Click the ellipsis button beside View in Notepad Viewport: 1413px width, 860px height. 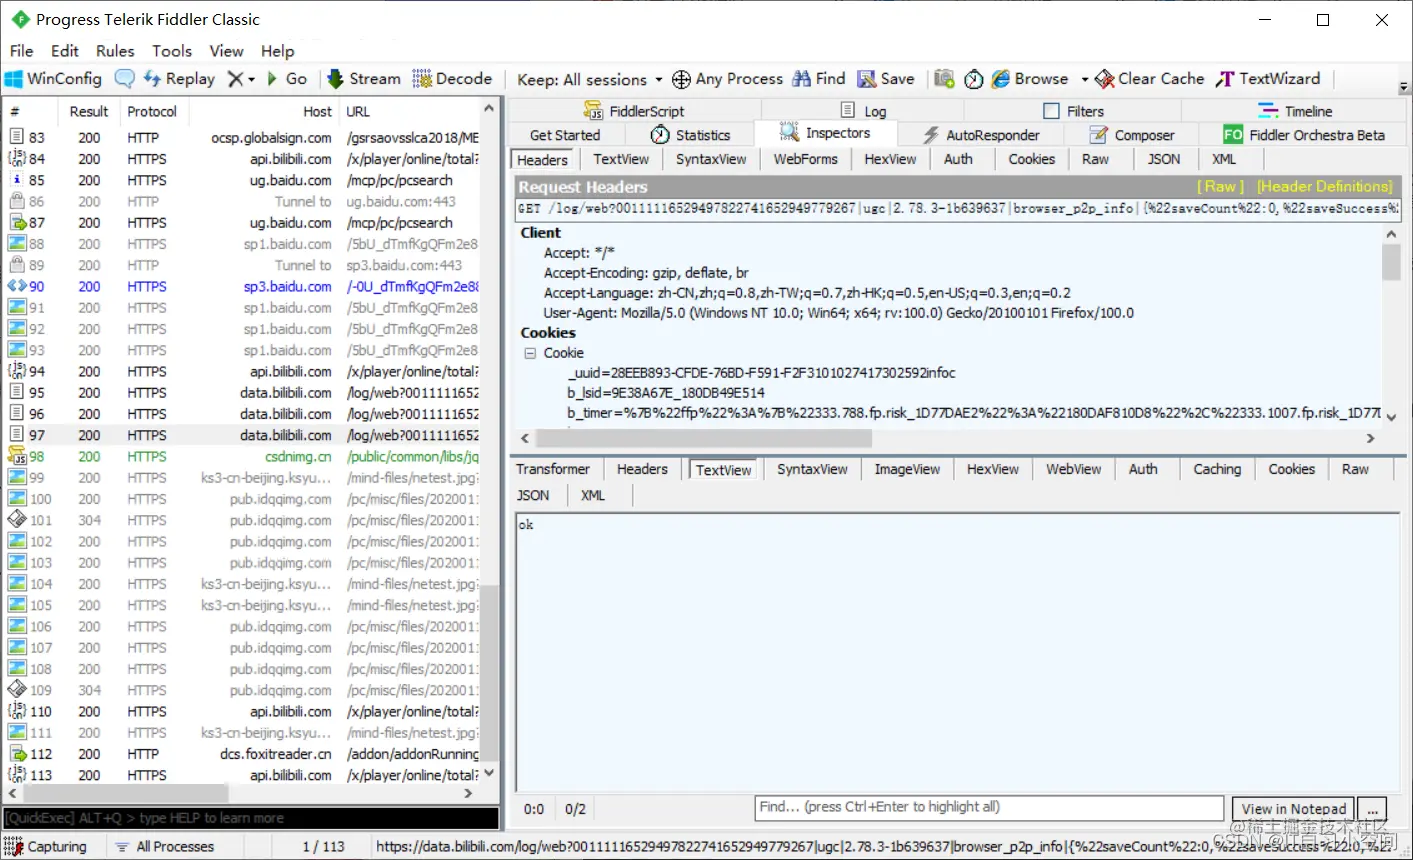(x=1373, y=809)
